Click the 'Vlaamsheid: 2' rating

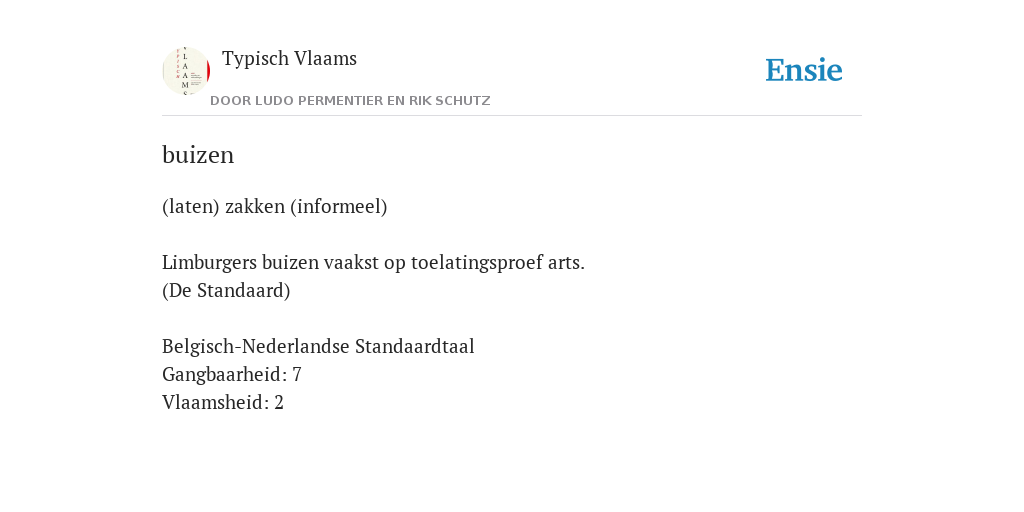223,402
